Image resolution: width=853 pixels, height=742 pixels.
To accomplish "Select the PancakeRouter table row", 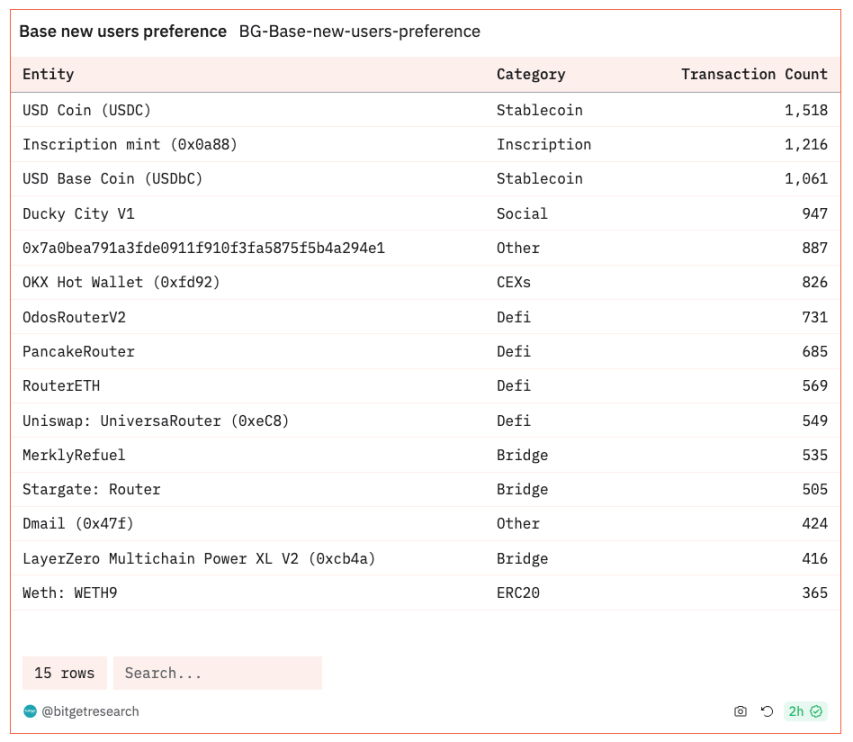I will click(x=425, y=351).
